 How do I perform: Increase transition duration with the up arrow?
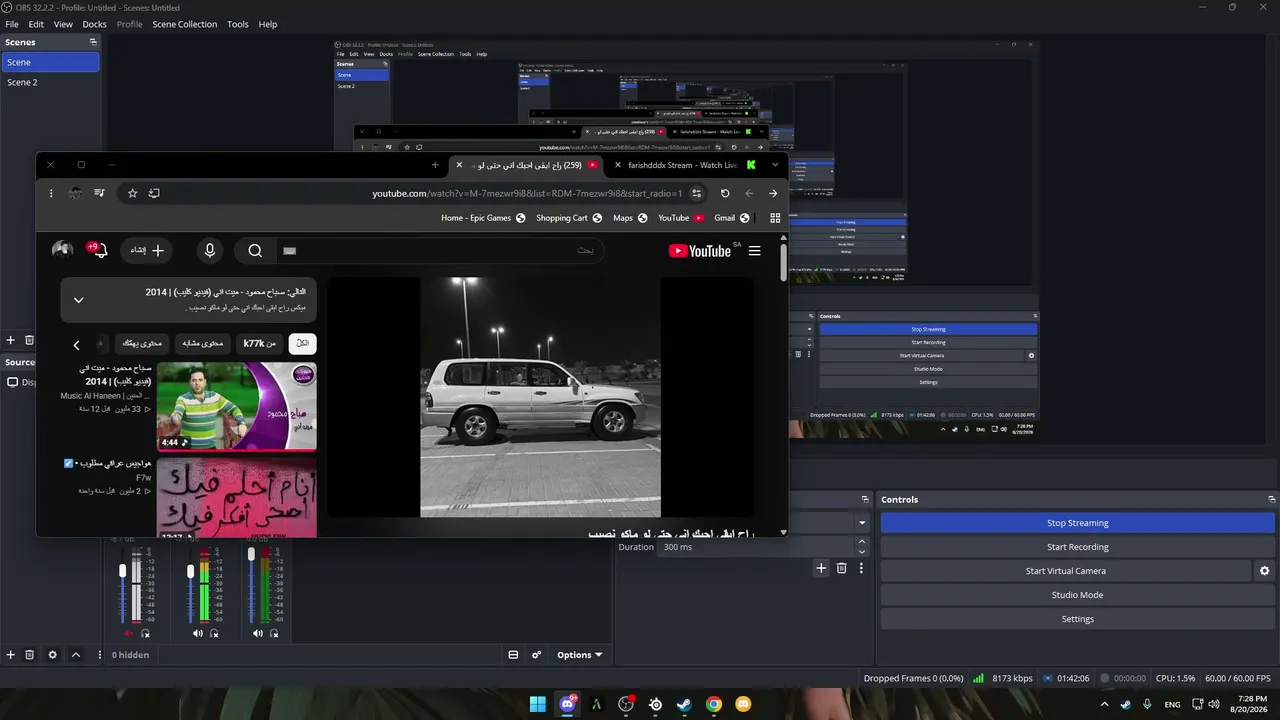tap(862, 542)
